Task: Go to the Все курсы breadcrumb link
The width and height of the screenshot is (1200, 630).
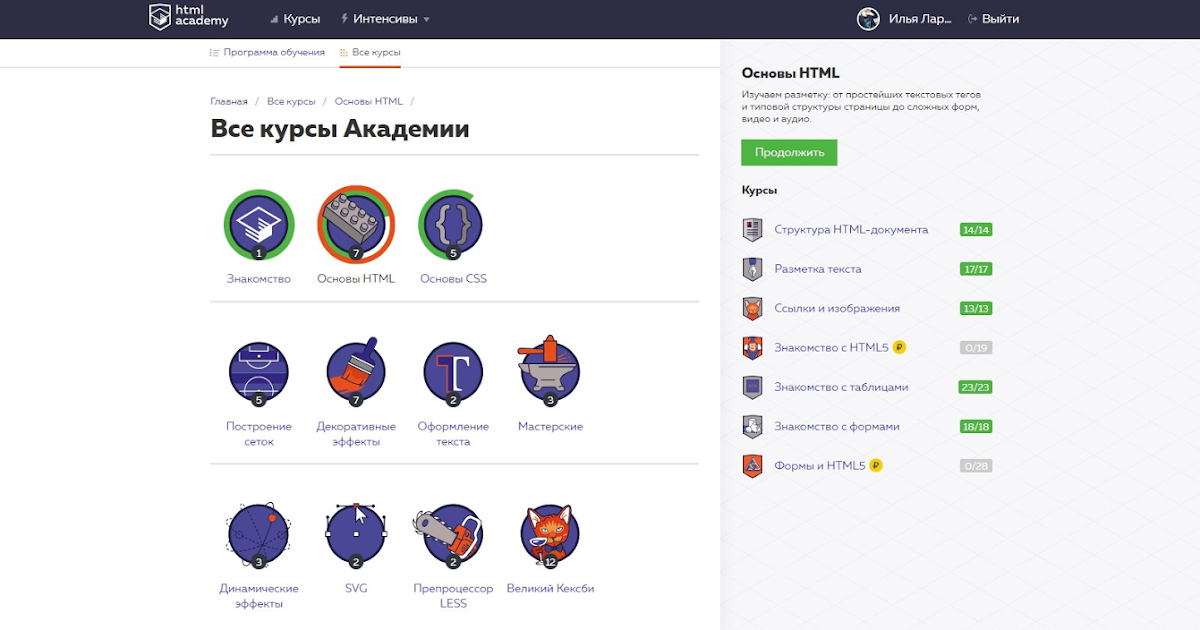Action: [x=291, y=101]
